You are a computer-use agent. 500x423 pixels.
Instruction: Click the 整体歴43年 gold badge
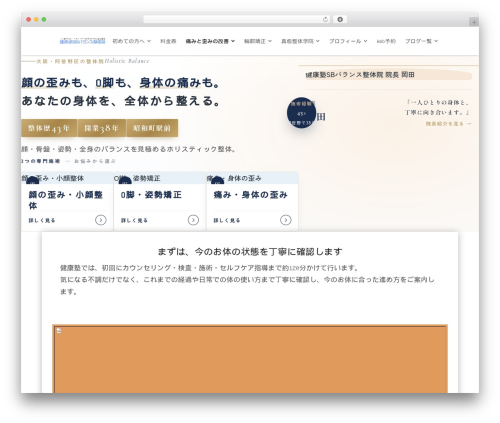coord(49,128)
